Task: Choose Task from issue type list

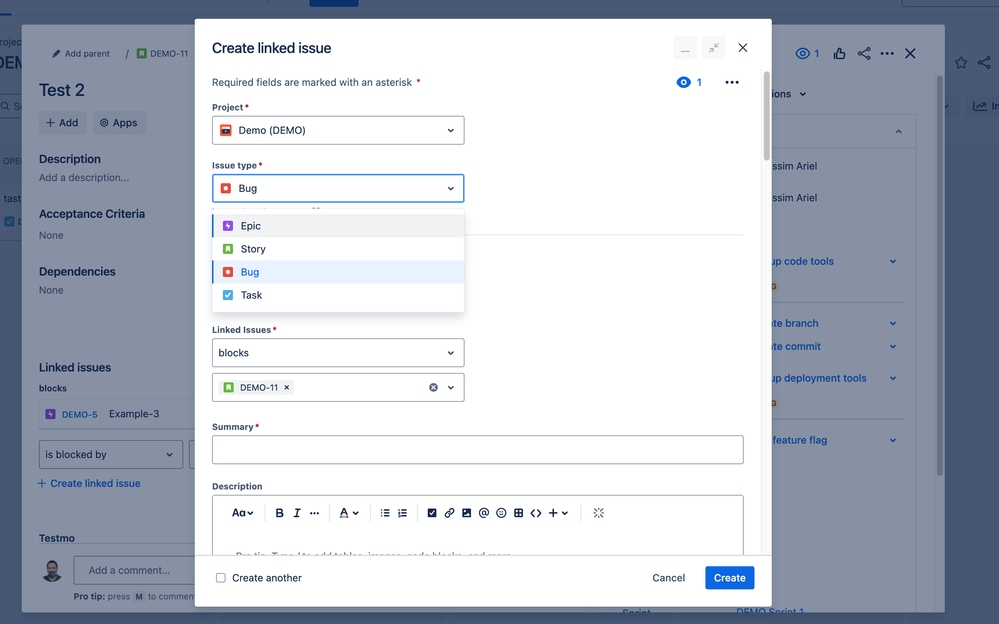Action: tap(338, 295)
